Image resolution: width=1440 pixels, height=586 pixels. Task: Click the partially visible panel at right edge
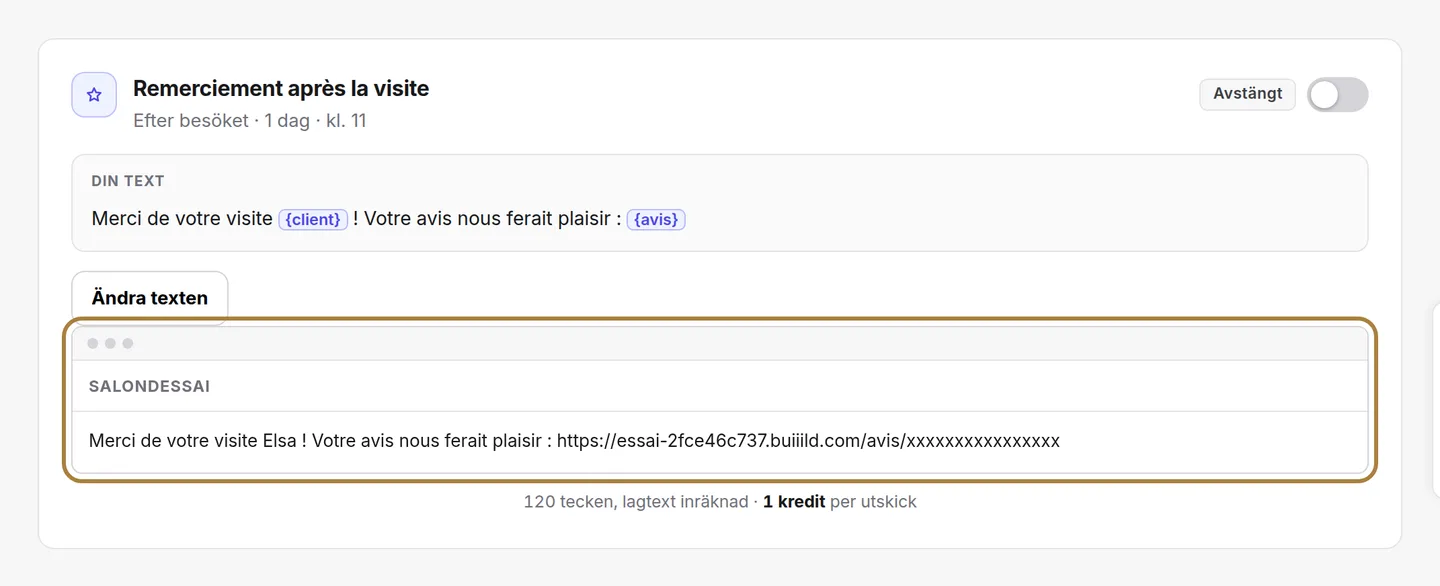1435,400
